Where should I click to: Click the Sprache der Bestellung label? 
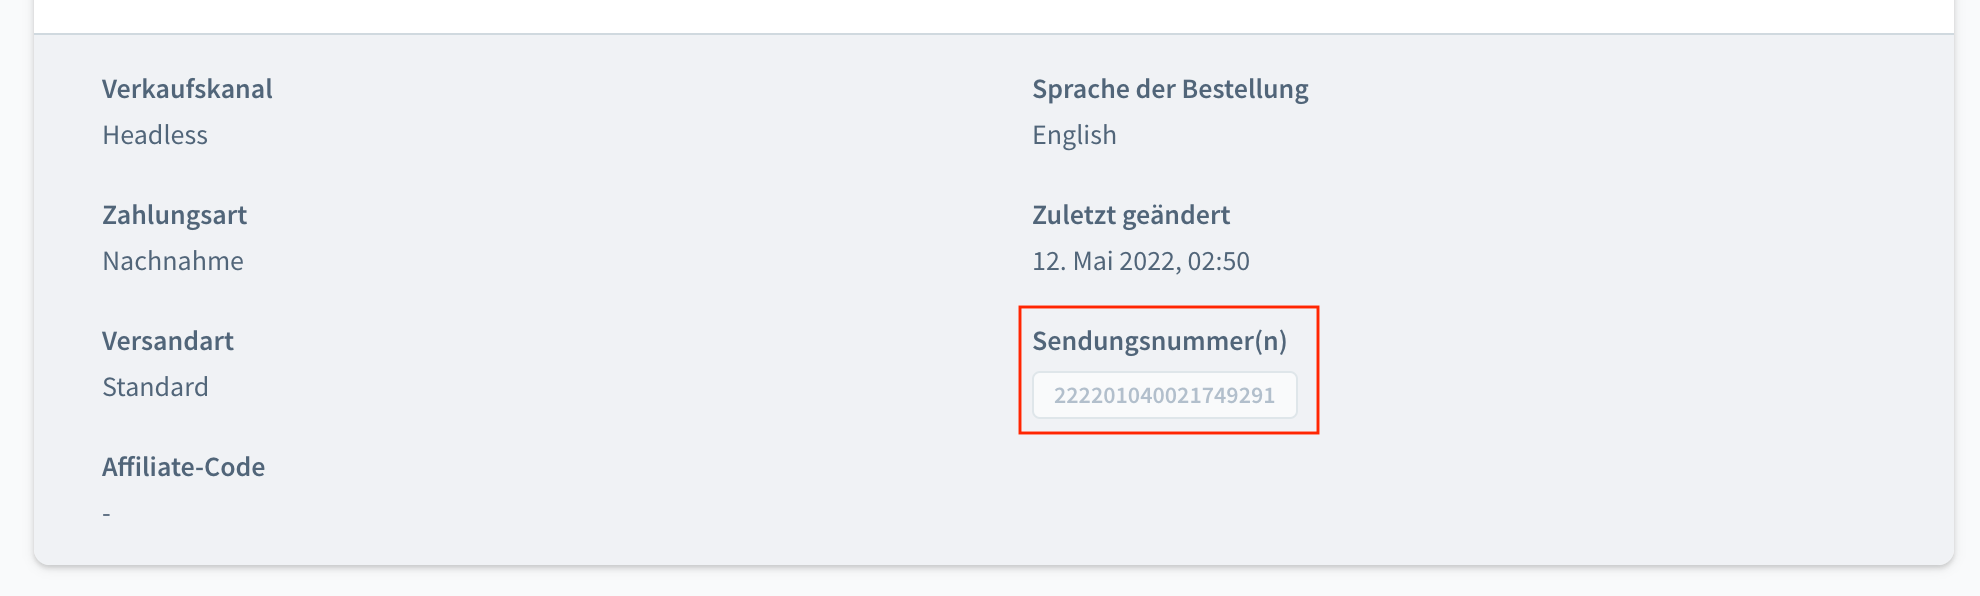click(x=1169, y=89)
